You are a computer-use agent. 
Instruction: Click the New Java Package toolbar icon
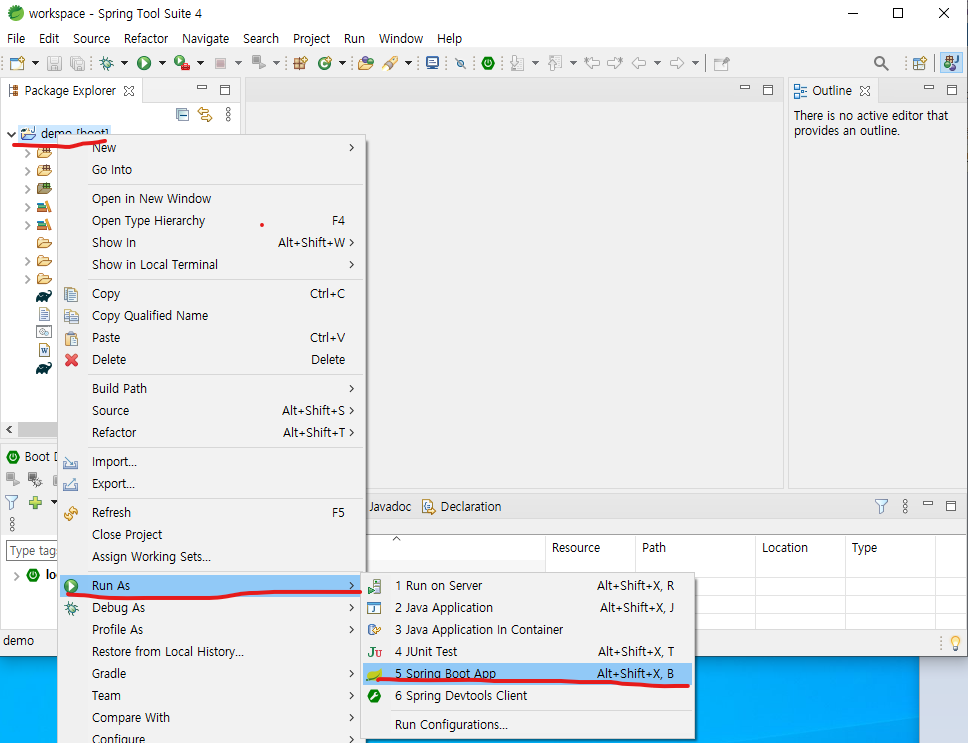pos(301,63)
